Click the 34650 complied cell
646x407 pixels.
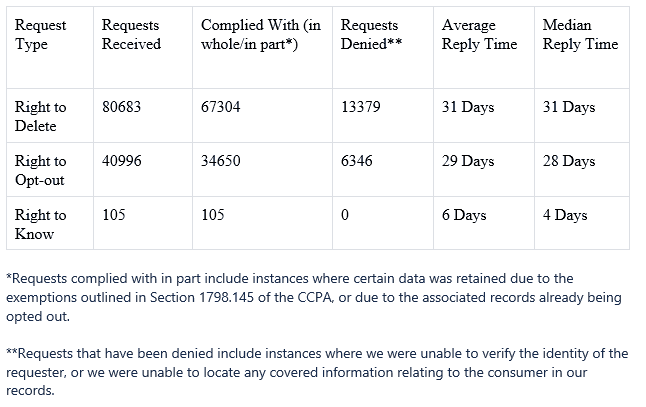tap(220, 161)
